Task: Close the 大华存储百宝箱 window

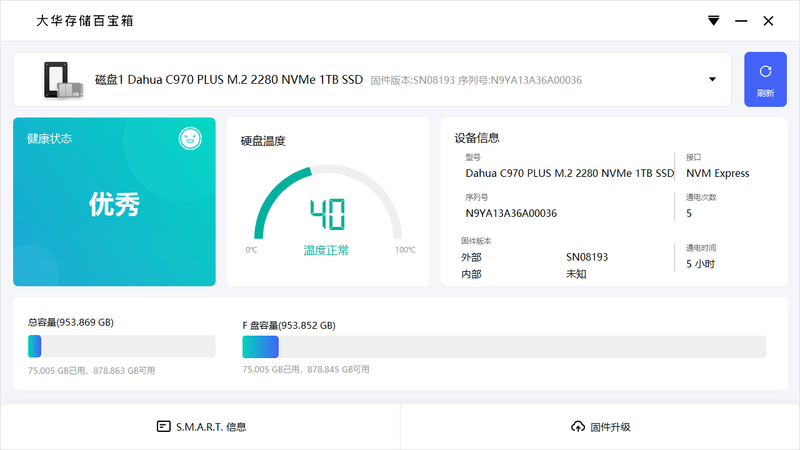Action: [768, 21]
